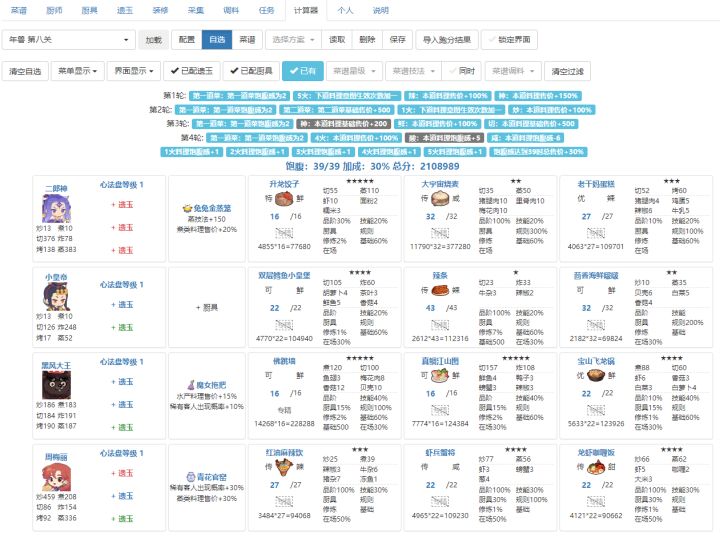Click the 龙虾咖喱饭 dish icon

click(x=596, y=467)
